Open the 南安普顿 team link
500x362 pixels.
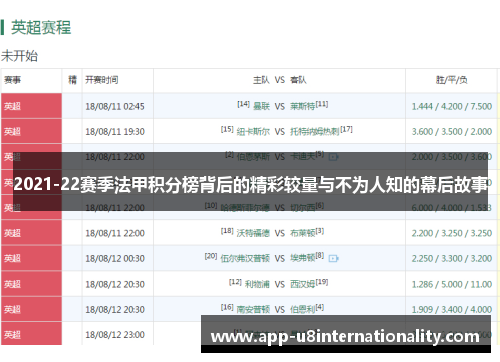point(253,310)
